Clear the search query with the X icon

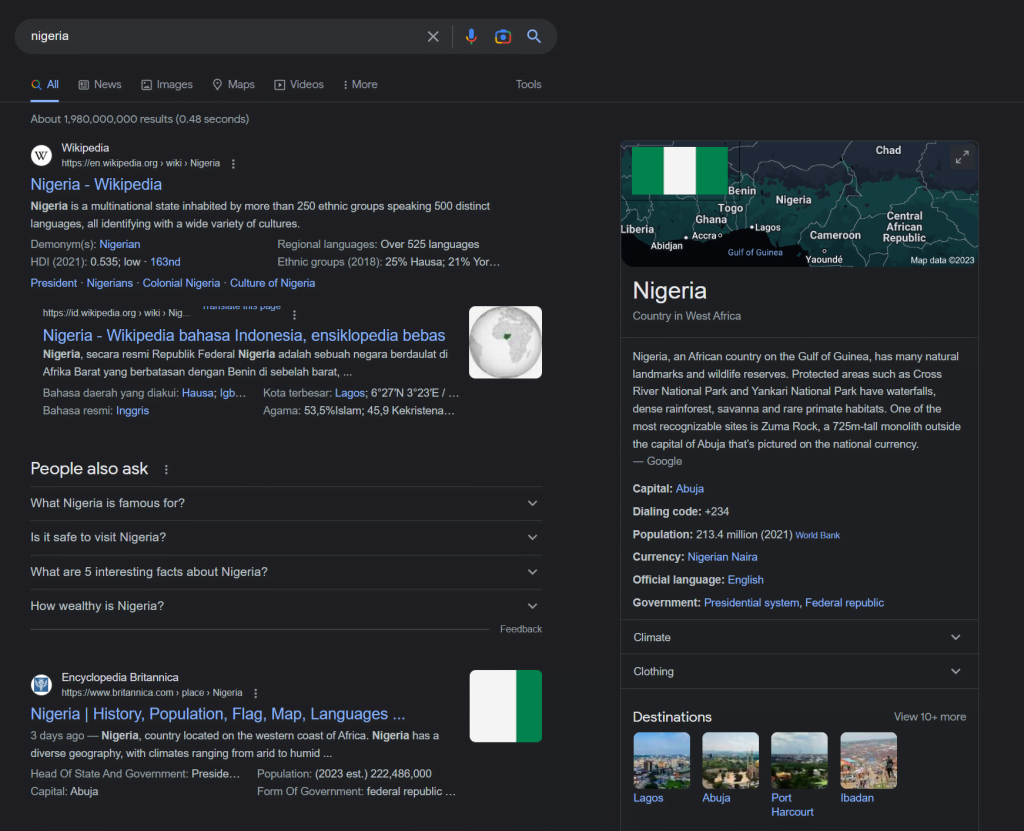pos(433,36)
